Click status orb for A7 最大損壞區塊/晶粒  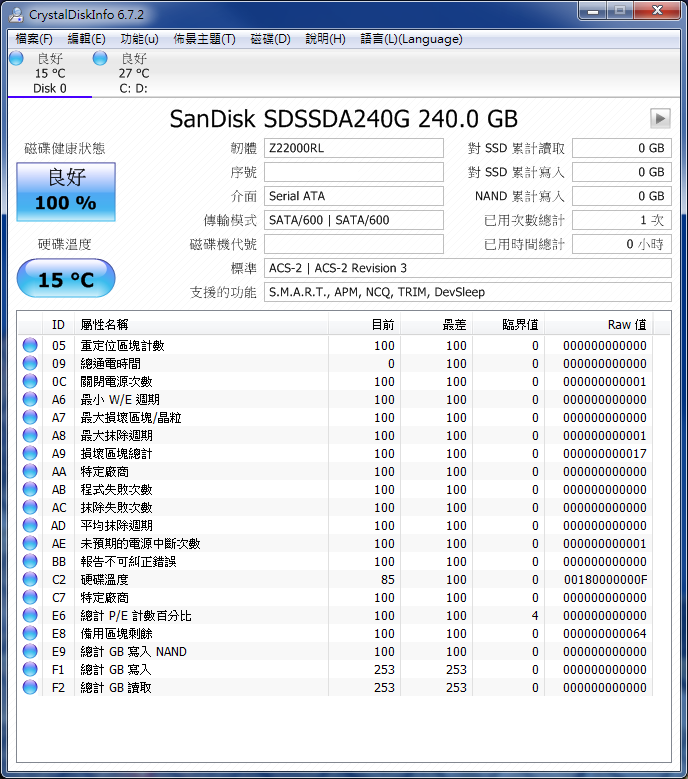click(30, 417)
